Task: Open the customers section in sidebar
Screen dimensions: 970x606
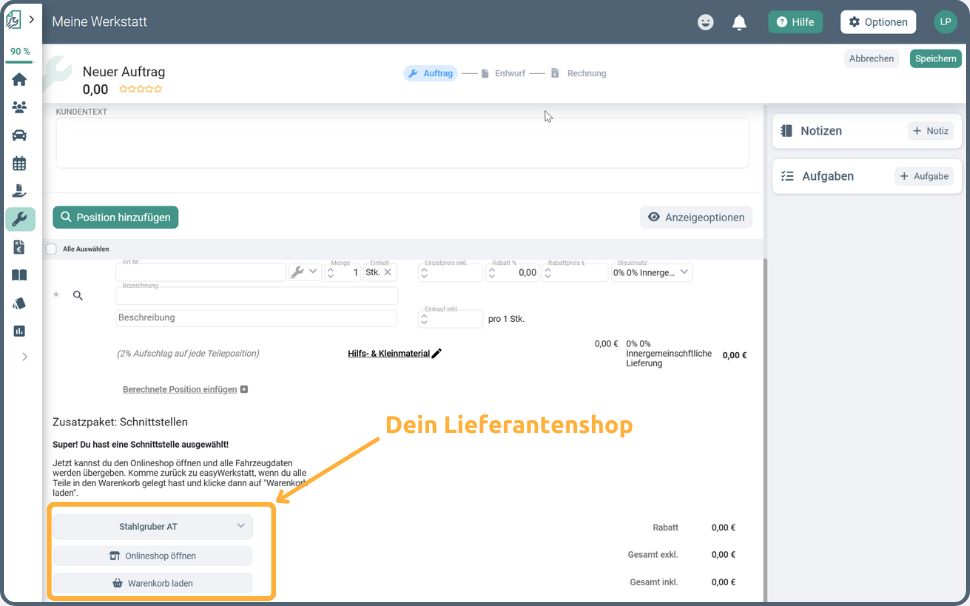Action: 19,107
